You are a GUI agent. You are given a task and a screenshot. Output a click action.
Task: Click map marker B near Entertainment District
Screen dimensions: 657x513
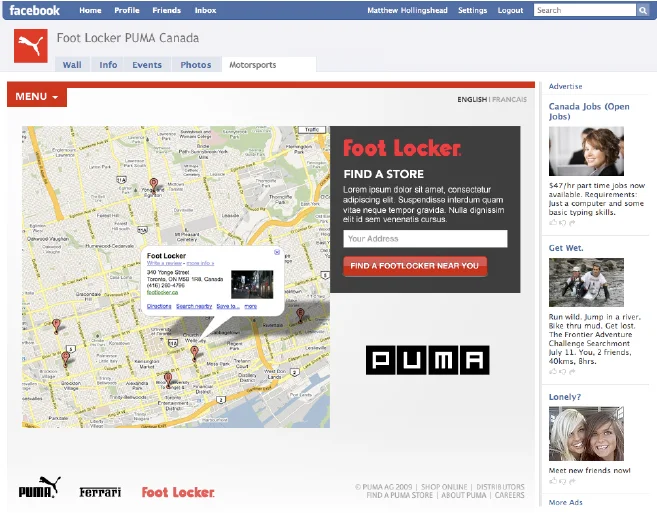coord(168,380)
